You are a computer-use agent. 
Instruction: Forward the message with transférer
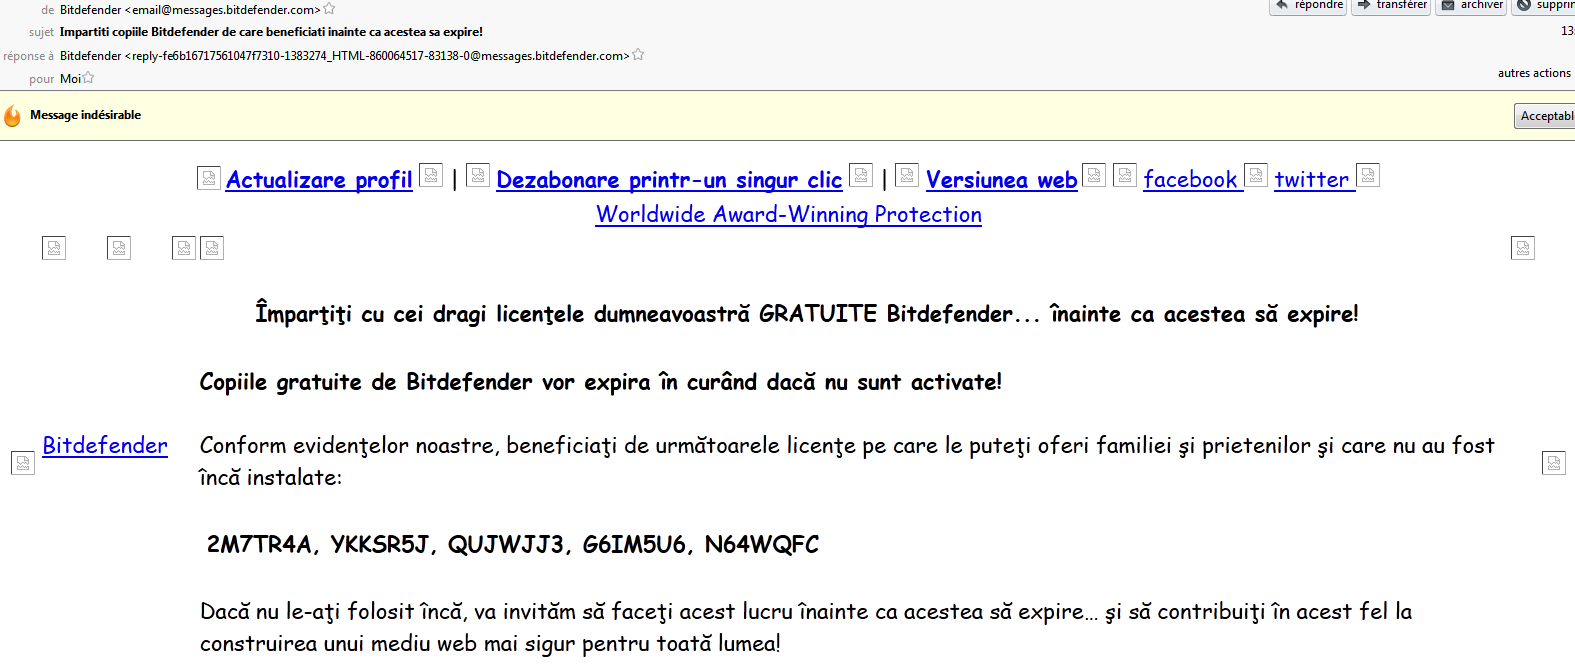click(x=1391, y=6)
